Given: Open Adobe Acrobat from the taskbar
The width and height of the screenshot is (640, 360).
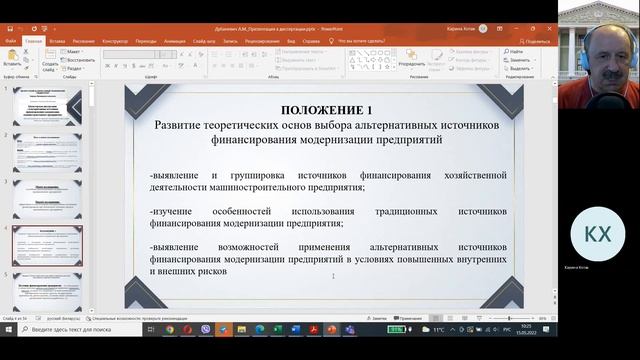Looking at the screenshot, I should pos(313,329).
